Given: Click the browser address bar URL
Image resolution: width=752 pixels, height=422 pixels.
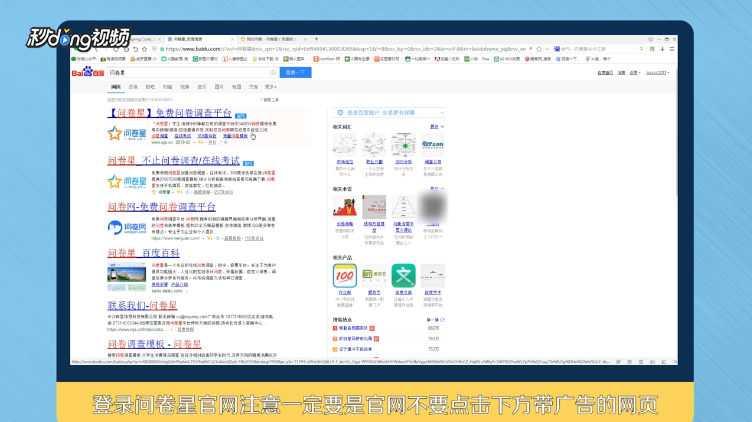Looking at the screenshot, I should pos(346,49).
